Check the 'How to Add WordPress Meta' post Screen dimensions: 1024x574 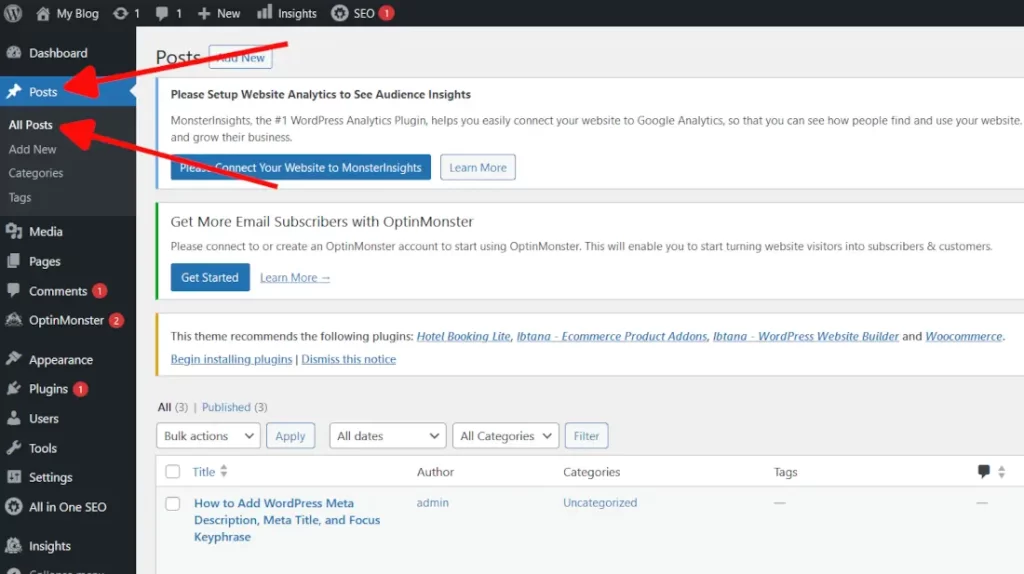pyautogui.click(x=172, y=503)
